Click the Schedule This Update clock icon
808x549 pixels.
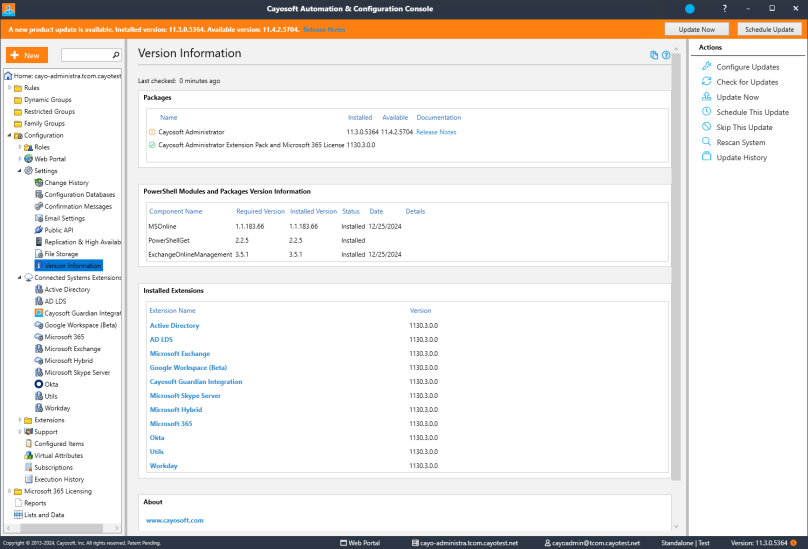pyautogui.click(x=706, y=111)
